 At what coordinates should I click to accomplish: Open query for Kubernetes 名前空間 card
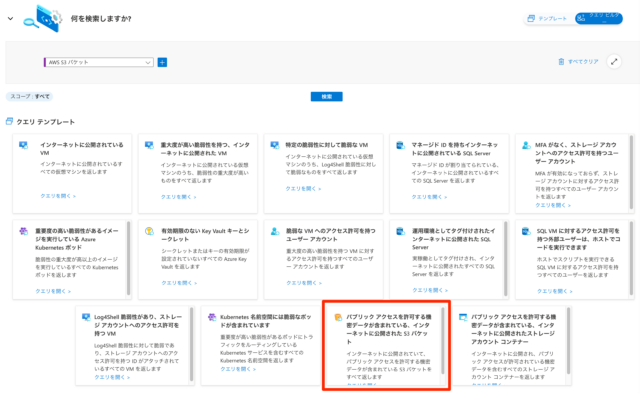coord(238,369)
